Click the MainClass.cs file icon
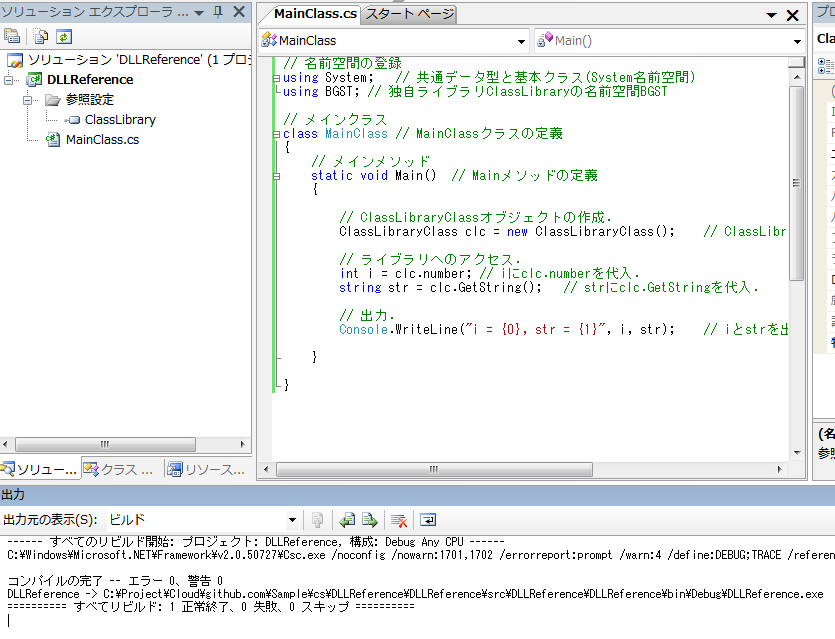Viewport: 835px width, 639px height. [x=53, y=140]
